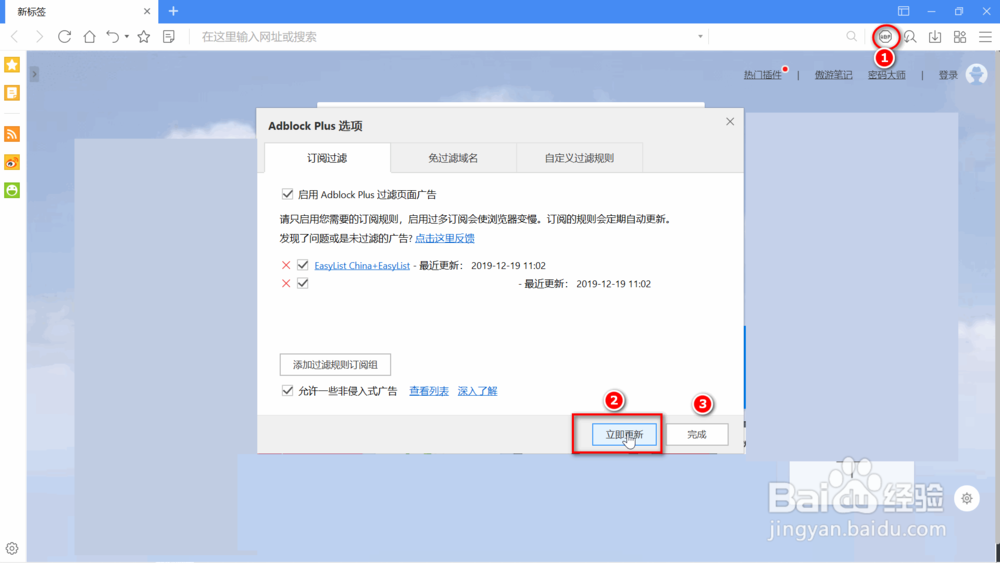1000x563 pixels.
Task: Open the reader mode note icon
Action: point(169,36)
